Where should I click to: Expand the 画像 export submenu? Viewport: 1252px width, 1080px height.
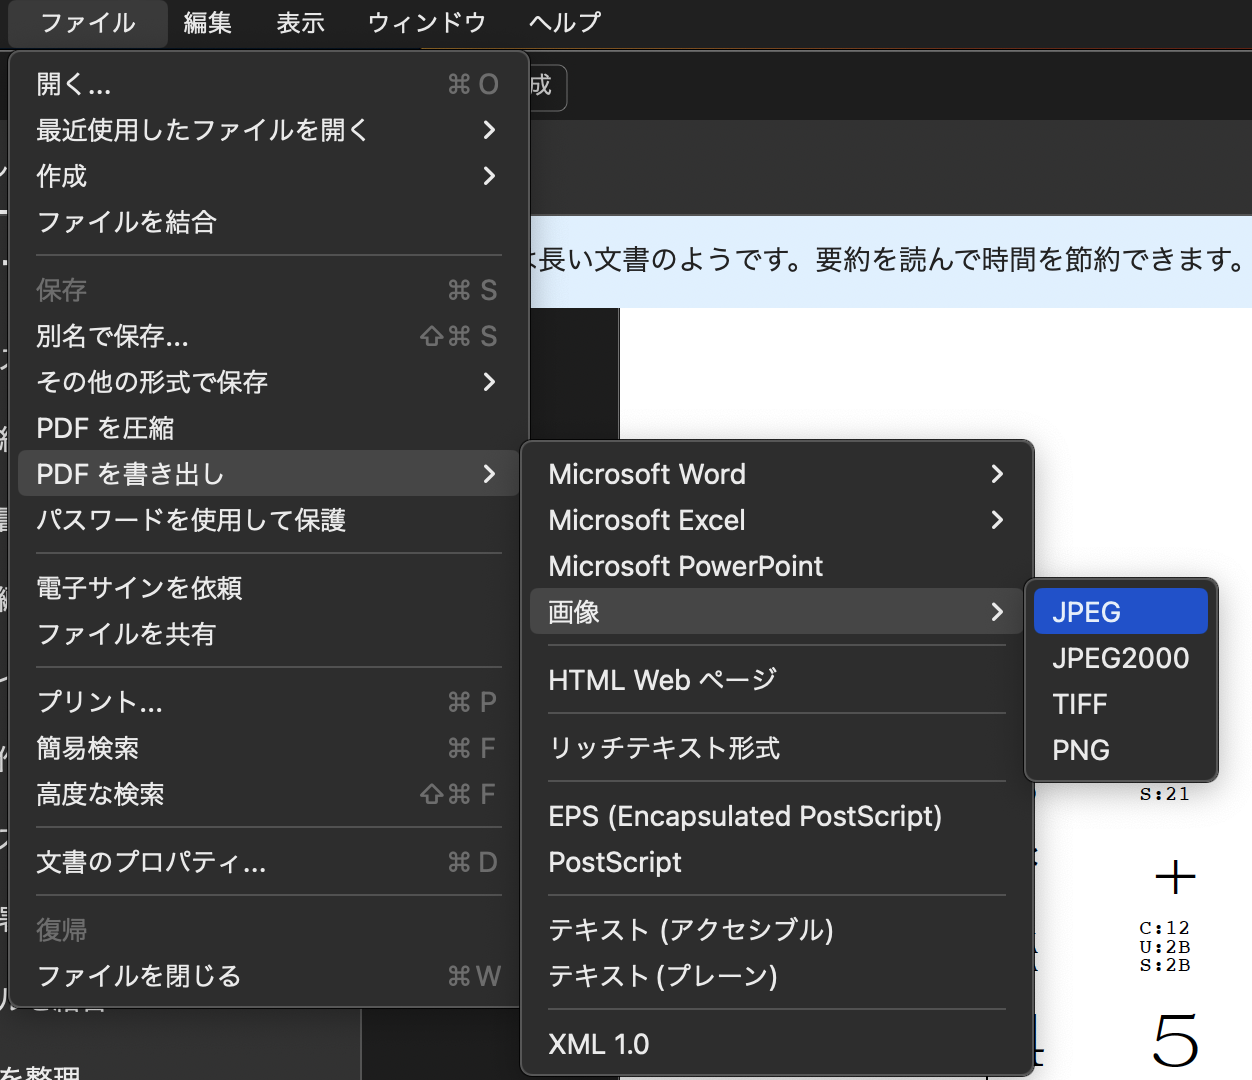[777, 612]
